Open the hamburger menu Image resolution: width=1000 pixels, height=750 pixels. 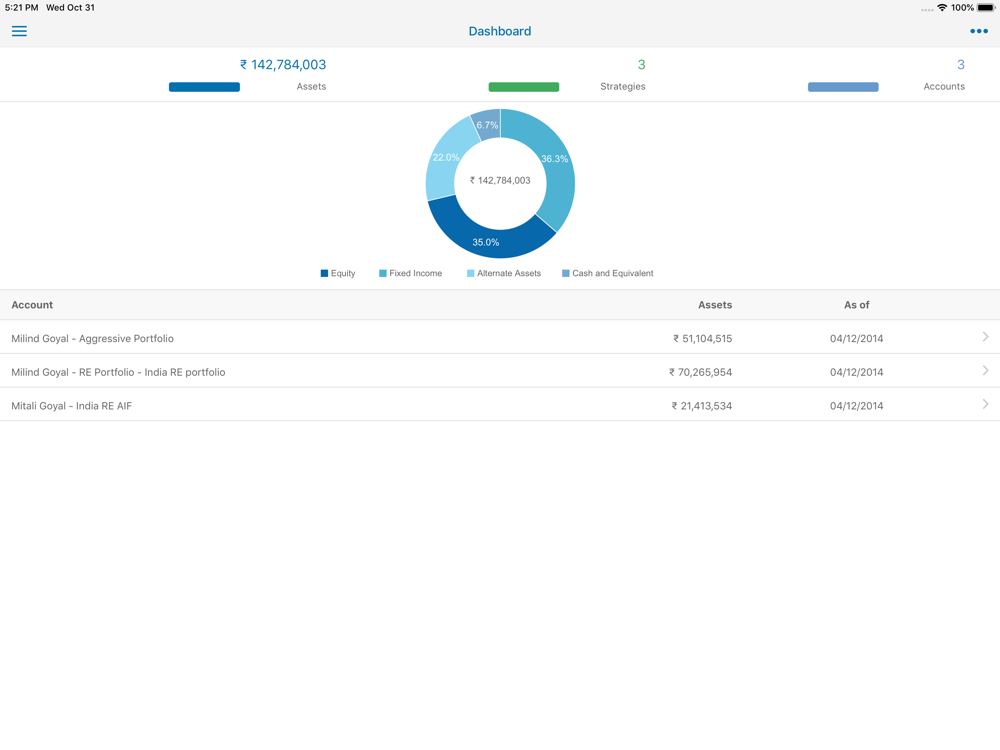[x=19, y=31]
